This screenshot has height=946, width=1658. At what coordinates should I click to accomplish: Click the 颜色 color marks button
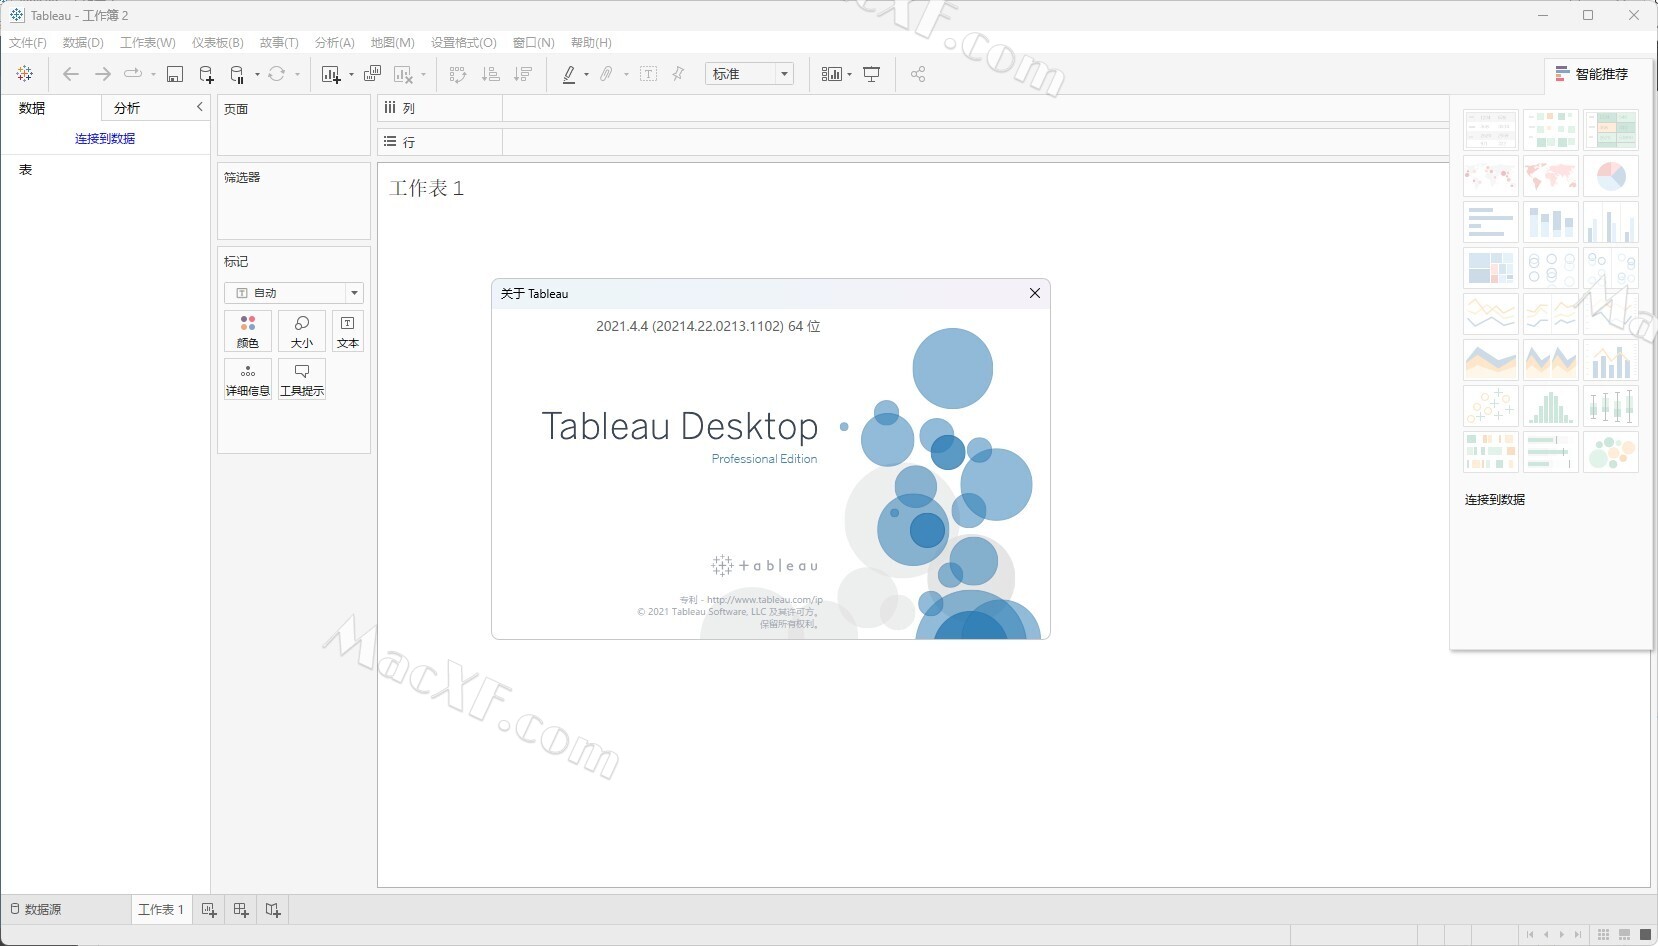(x=248, y=331)
